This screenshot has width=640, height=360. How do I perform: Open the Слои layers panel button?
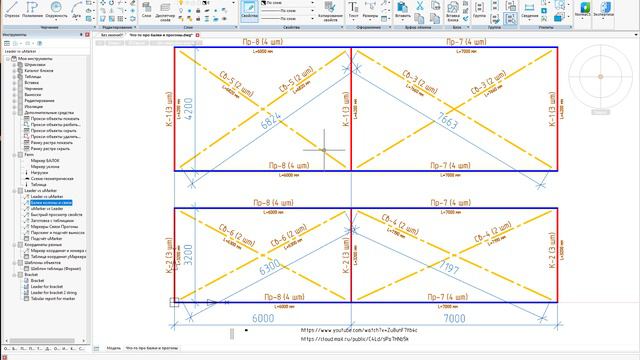pyautogui.click(x=147, y=10)
